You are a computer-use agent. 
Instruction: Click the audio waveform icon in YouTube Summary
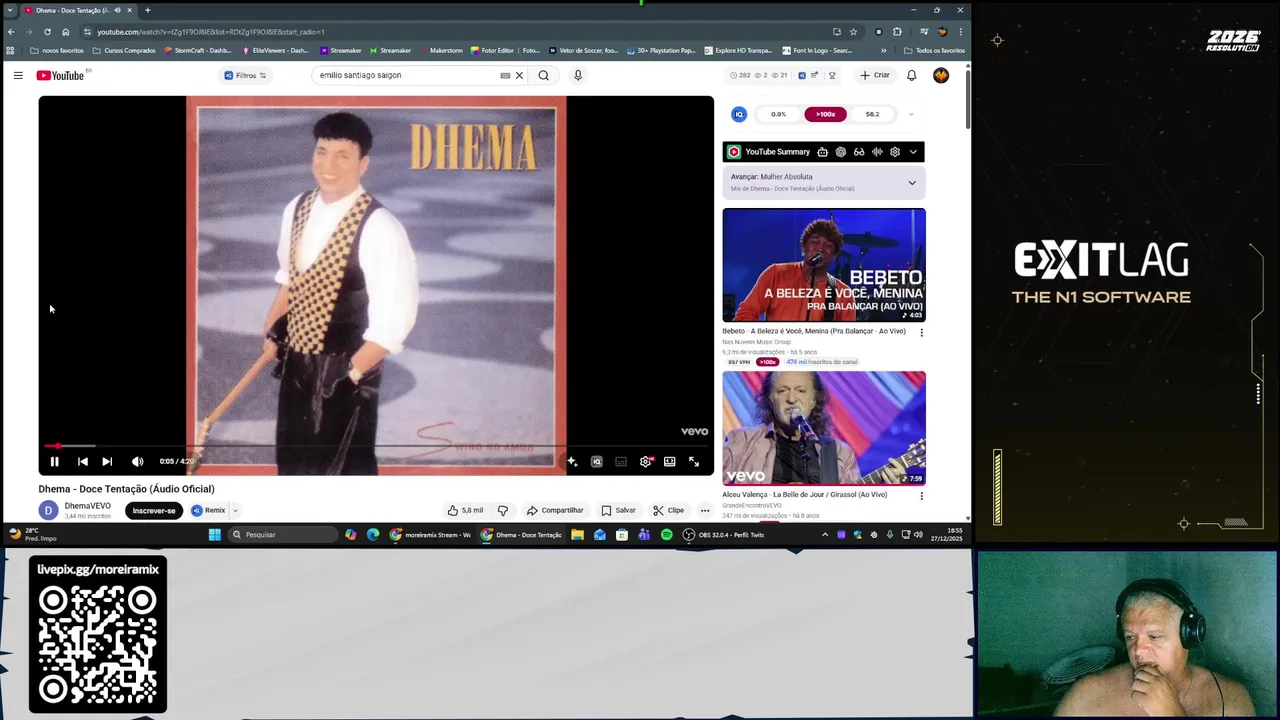[877, 152]
